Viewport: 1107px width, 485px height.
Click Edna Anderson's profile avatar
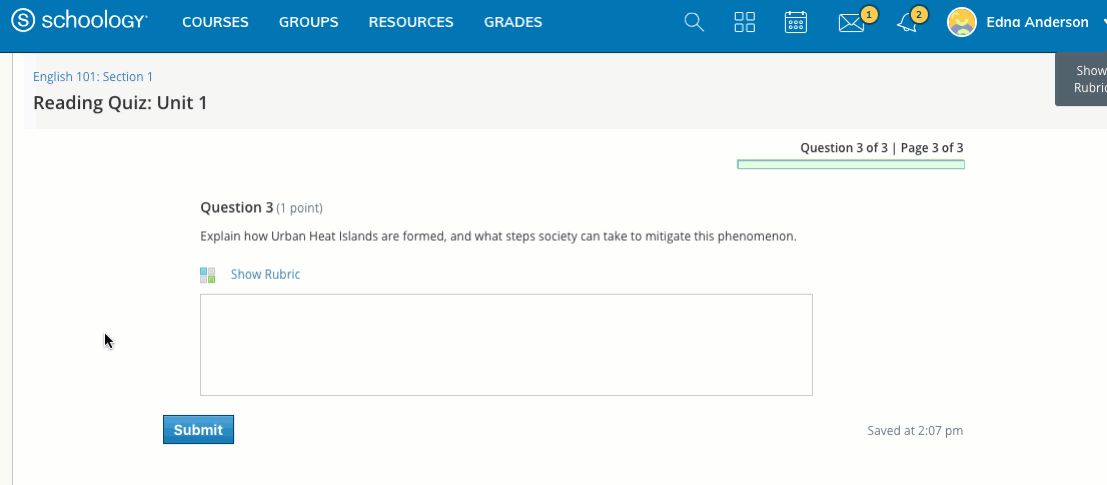point(962,22)
